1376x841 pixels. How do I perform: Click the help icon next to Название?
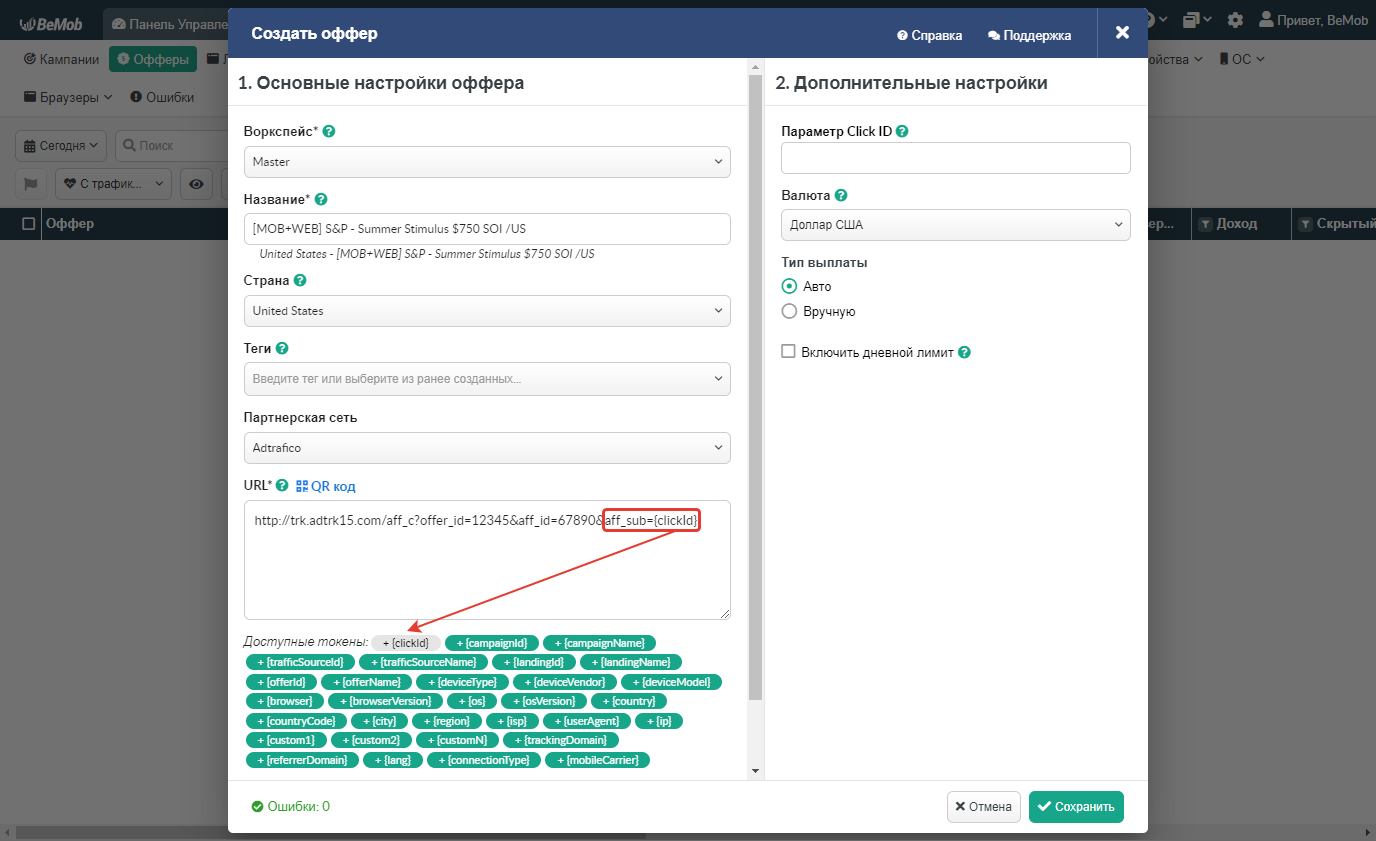coord(321,199)
